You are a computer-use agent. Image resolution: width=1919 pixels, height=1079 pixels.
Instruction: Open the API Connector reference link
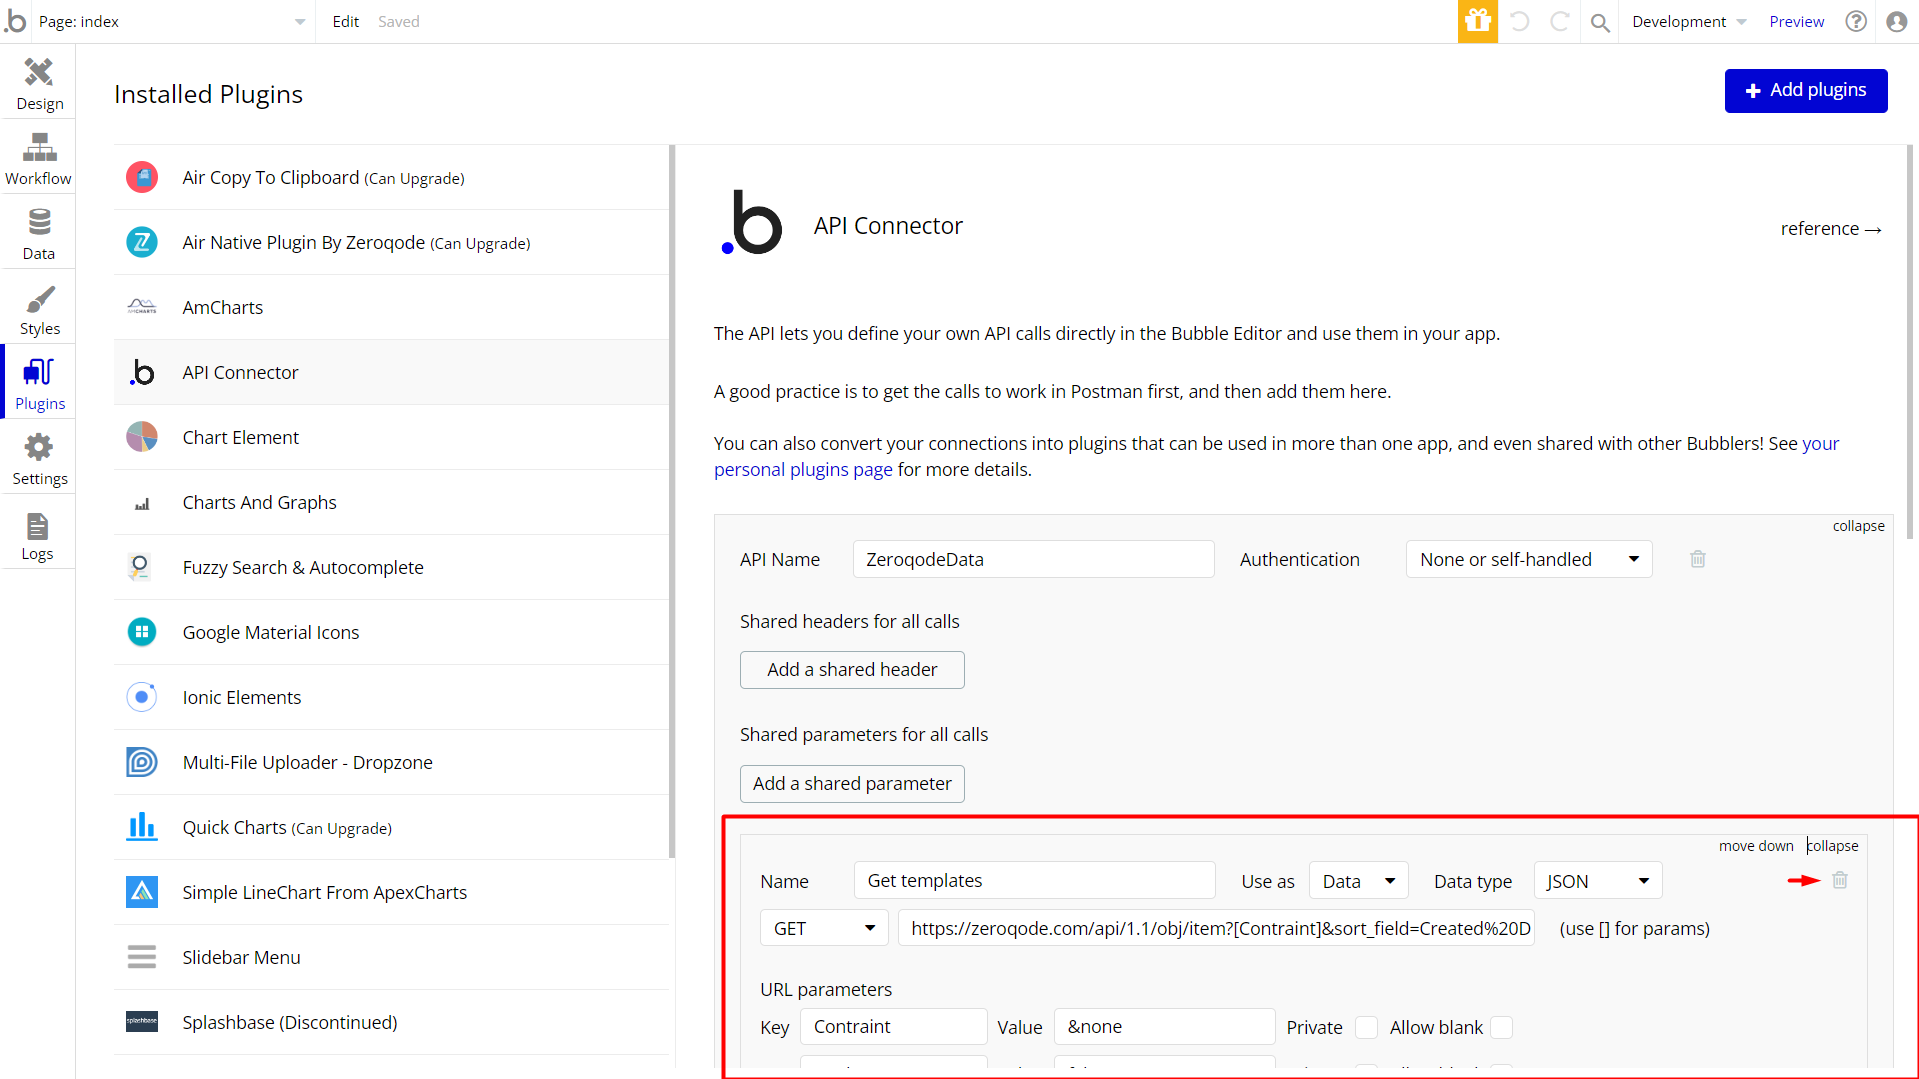1831,229
